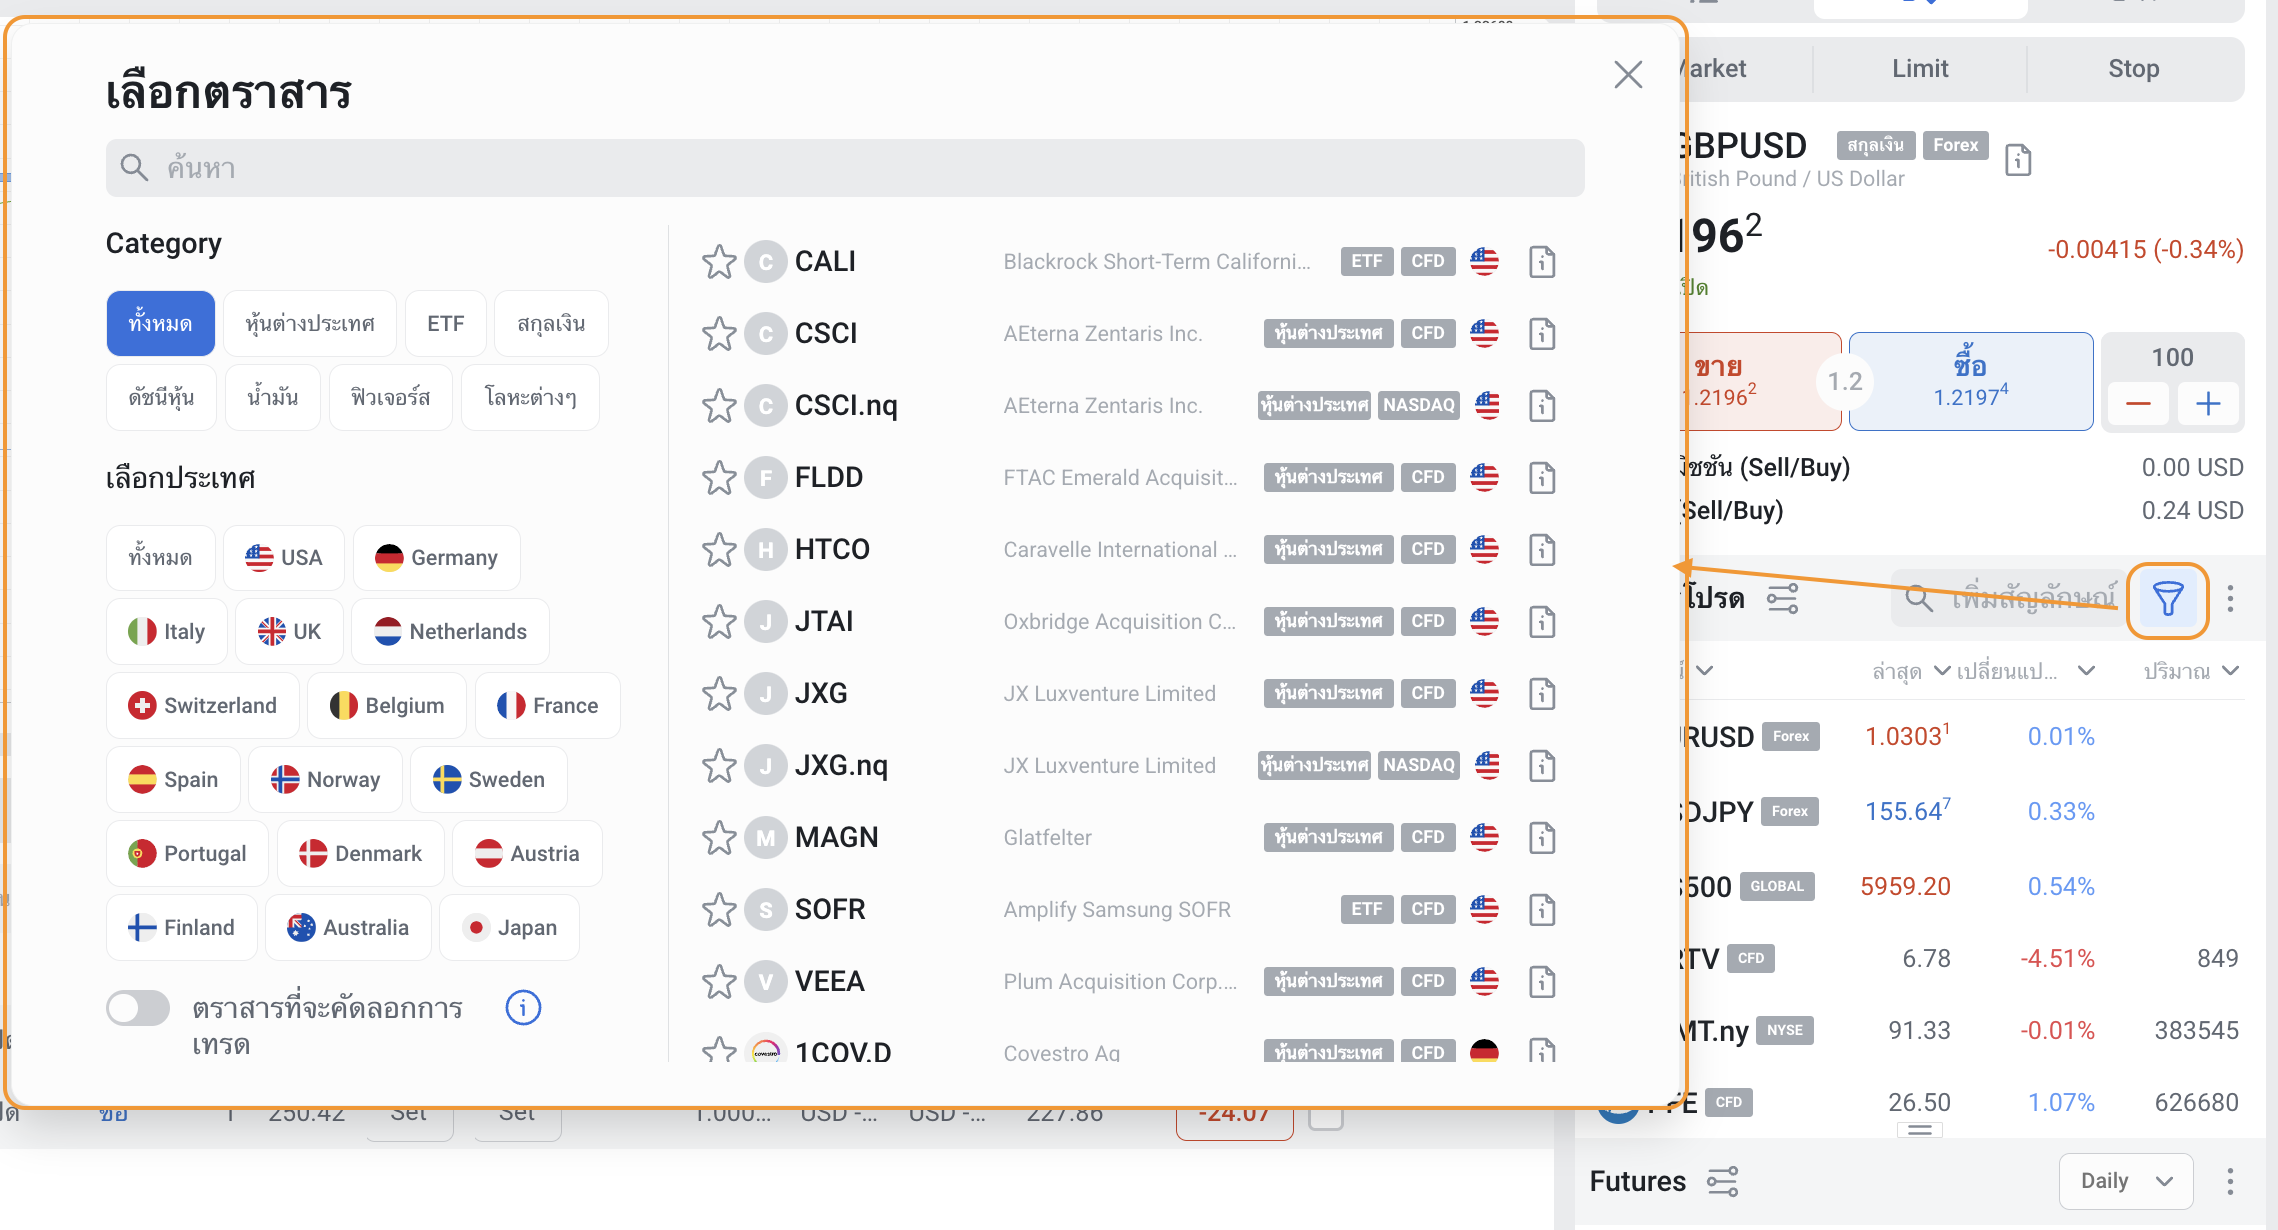Screen dimensions: 2278x1230
Task: Open GBPUSD instrument details icon
Action: point(2018,160)
